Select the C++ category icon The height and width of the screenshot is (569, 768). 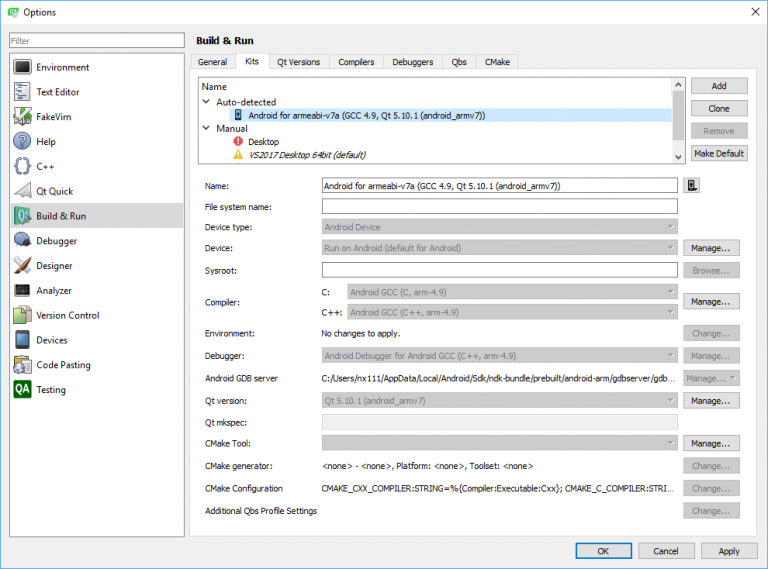pos(22,166)
